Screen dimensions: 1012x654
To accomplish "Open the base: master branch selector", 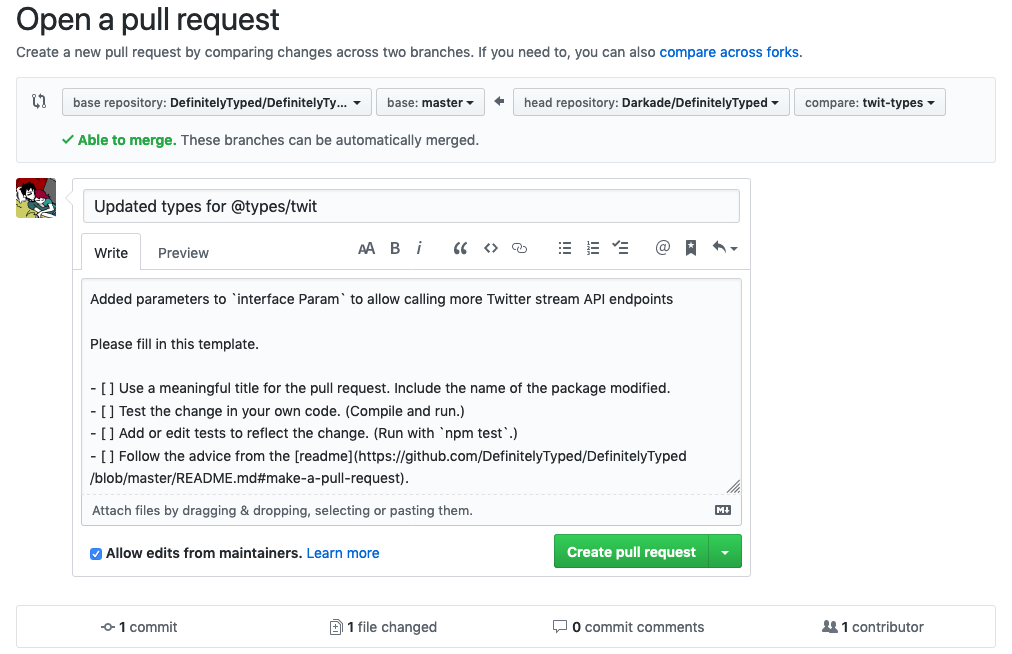I will [430, 101].
